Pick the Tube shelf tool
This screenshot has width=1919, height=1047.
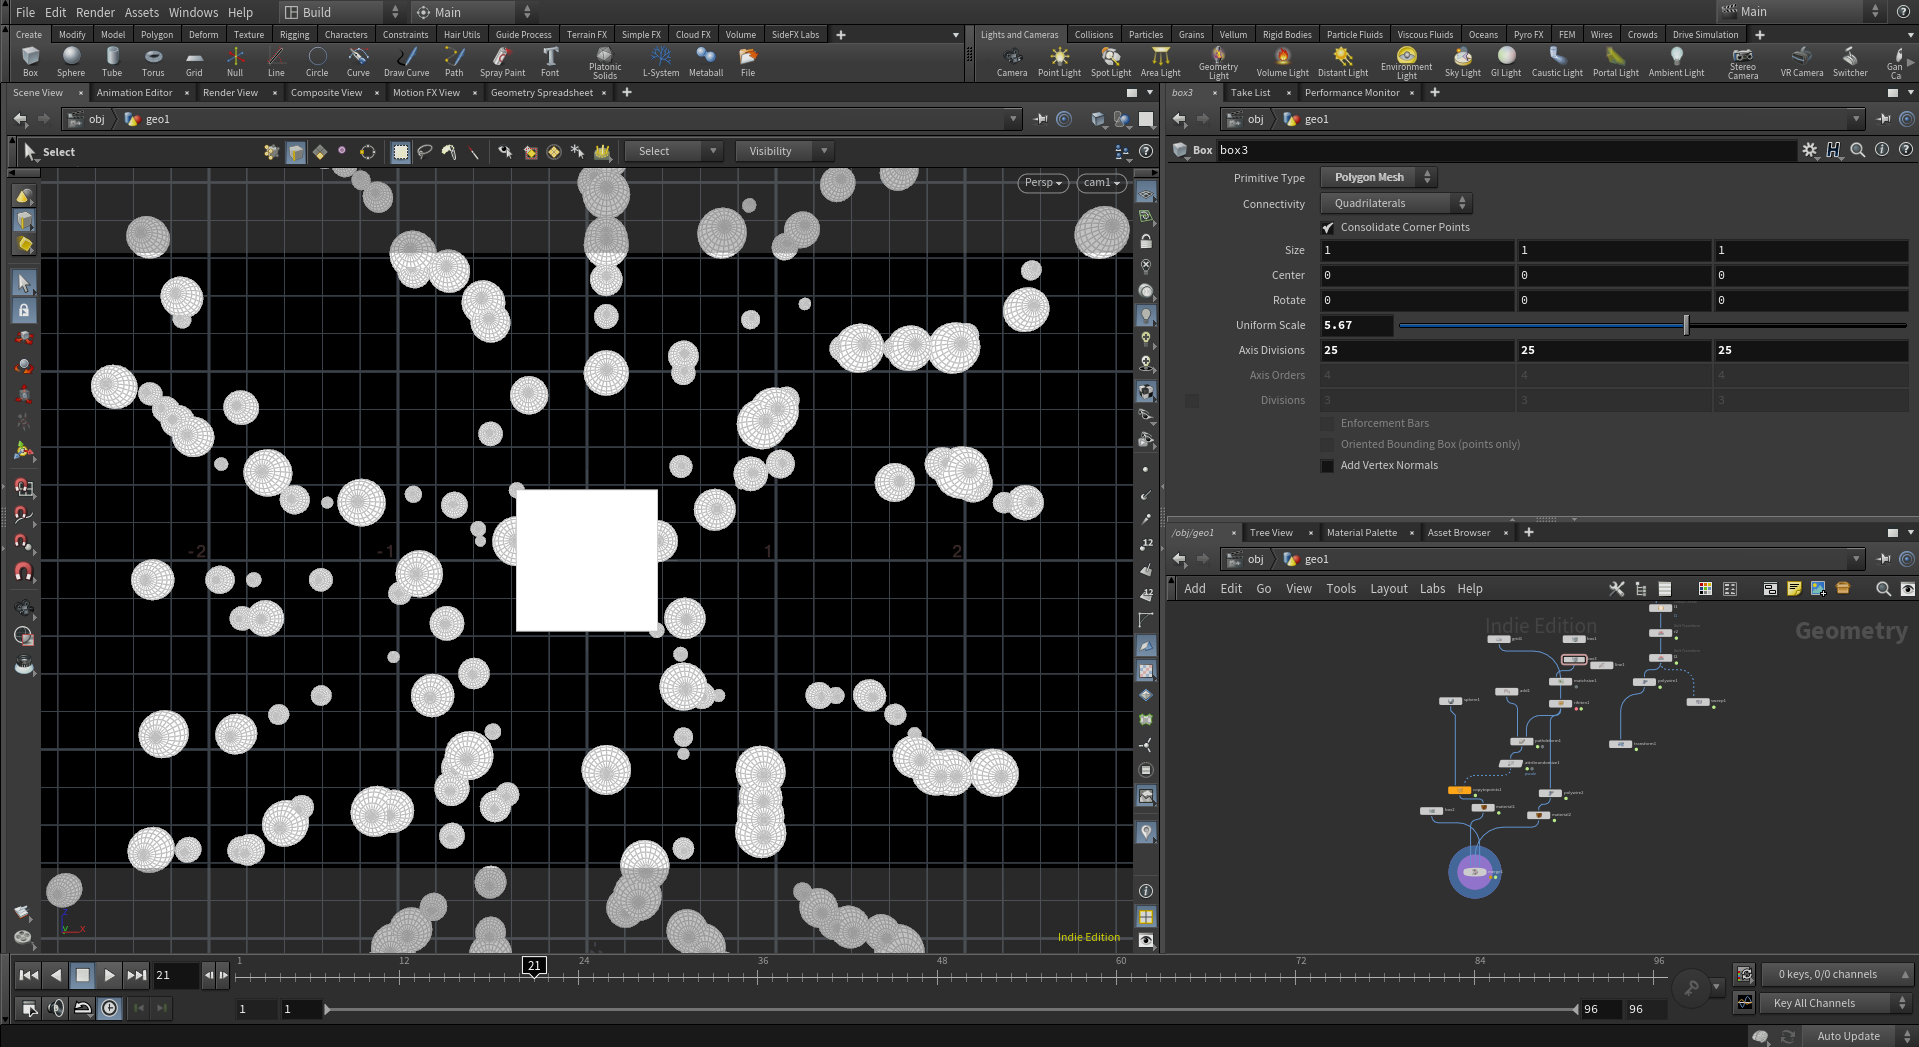[112, 61]
